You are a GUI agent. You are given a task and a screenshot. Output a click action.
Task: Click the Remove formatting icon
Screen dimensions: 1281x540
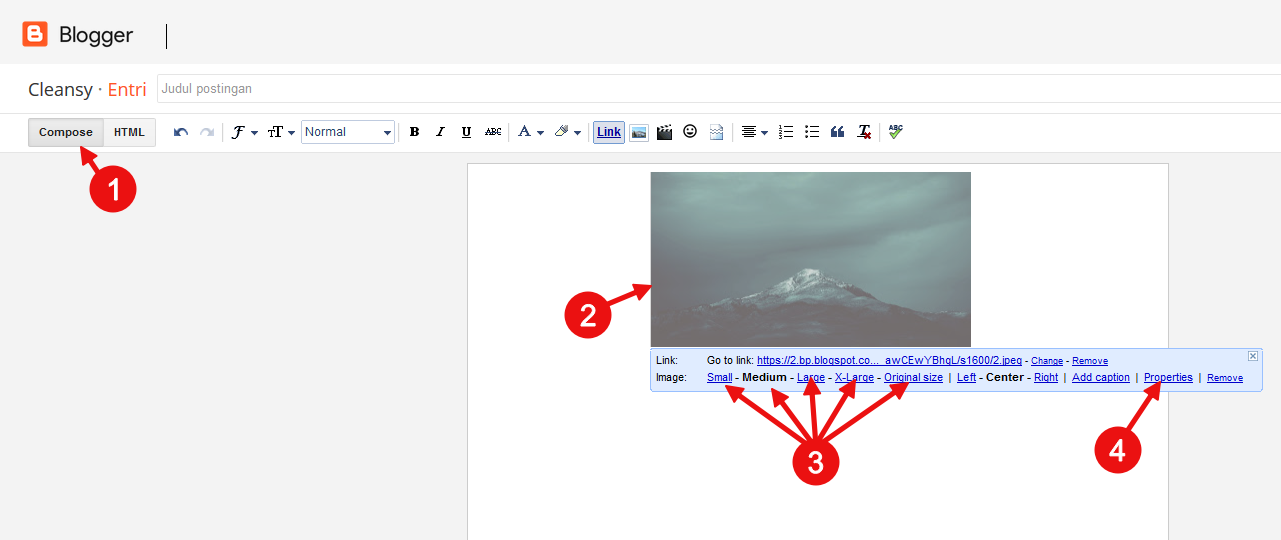coord(864,132)
